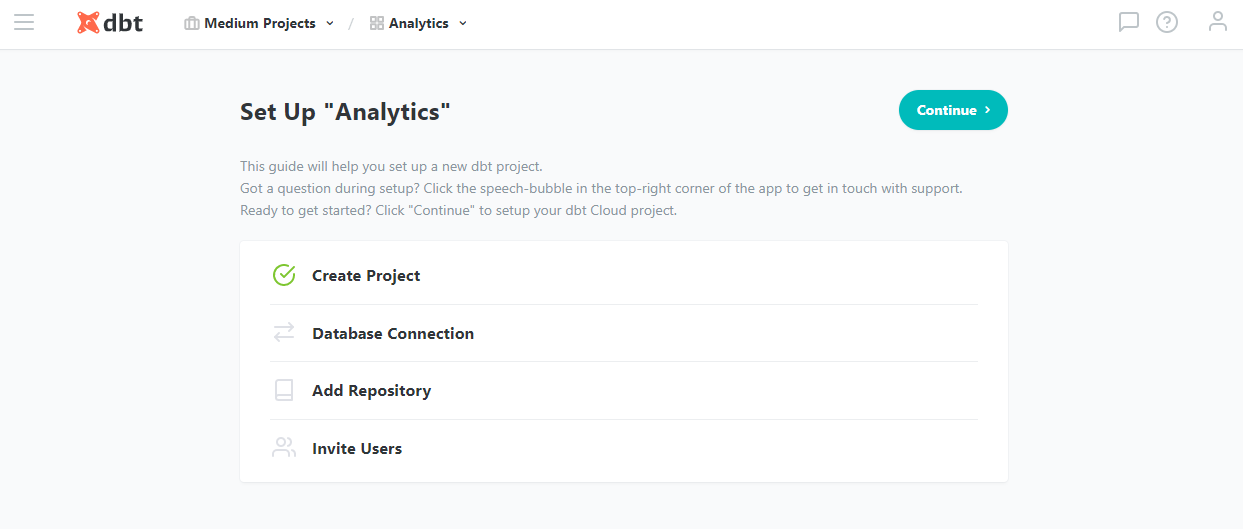This screenshot has width=1243, height=529.
Task: Expand the Medium Projects account dropdown
Action: coord(330,24)
